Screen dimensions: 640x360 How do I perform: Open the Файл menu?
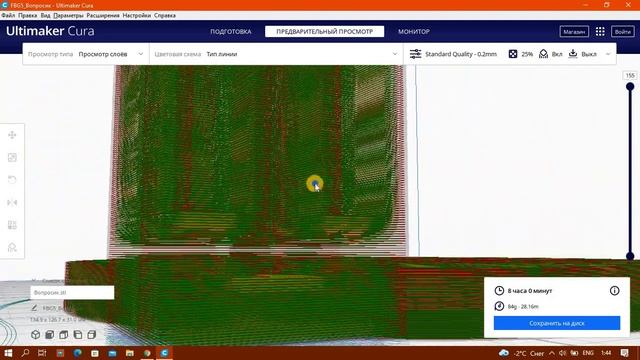click(x=8, y=16)
